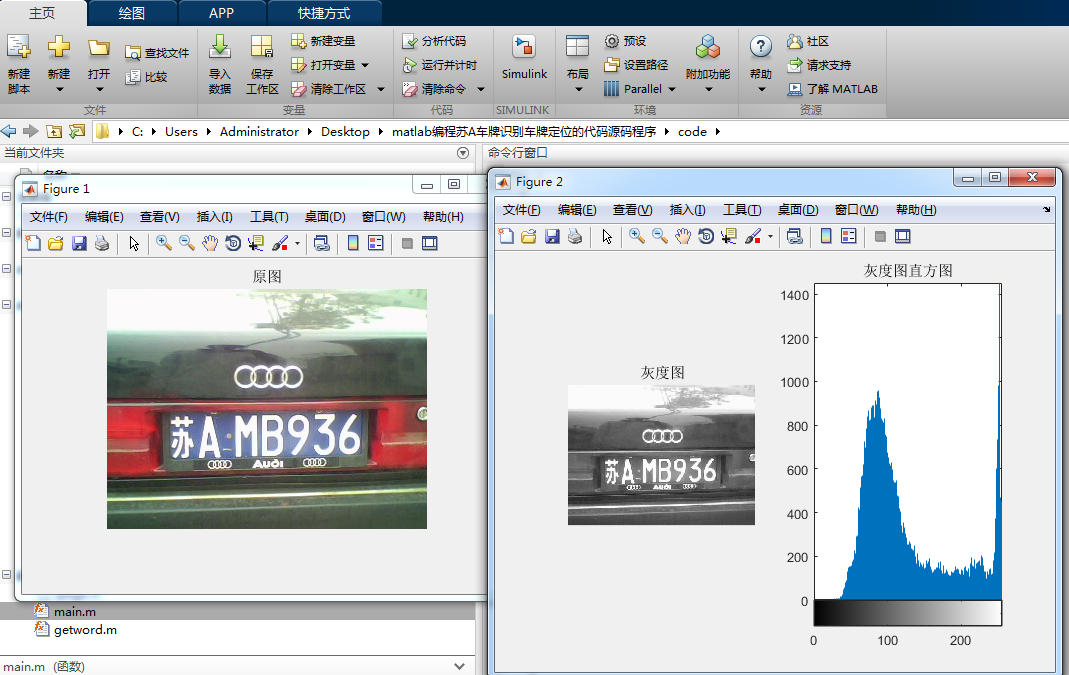Open the 布局 layout menu

click(577, 64)
